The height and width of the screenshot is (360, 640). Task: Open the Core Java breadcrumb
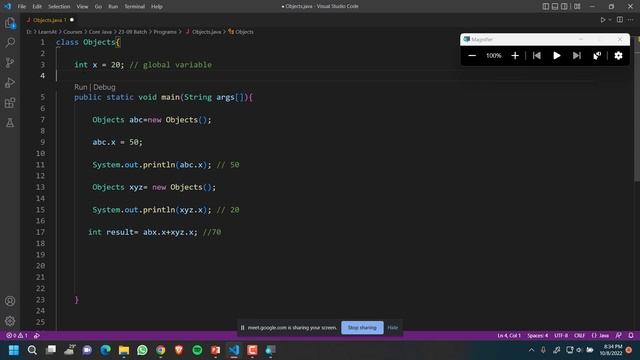pos(100,32)
